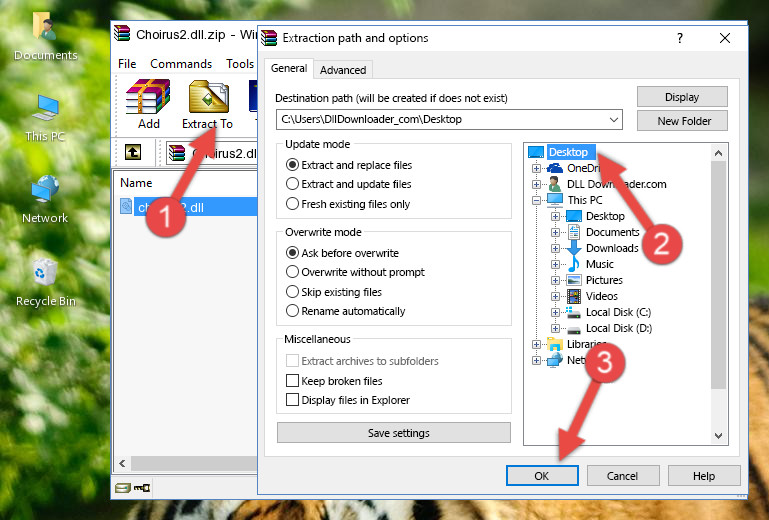Expand Libraries tree node

tap(536, 344)
